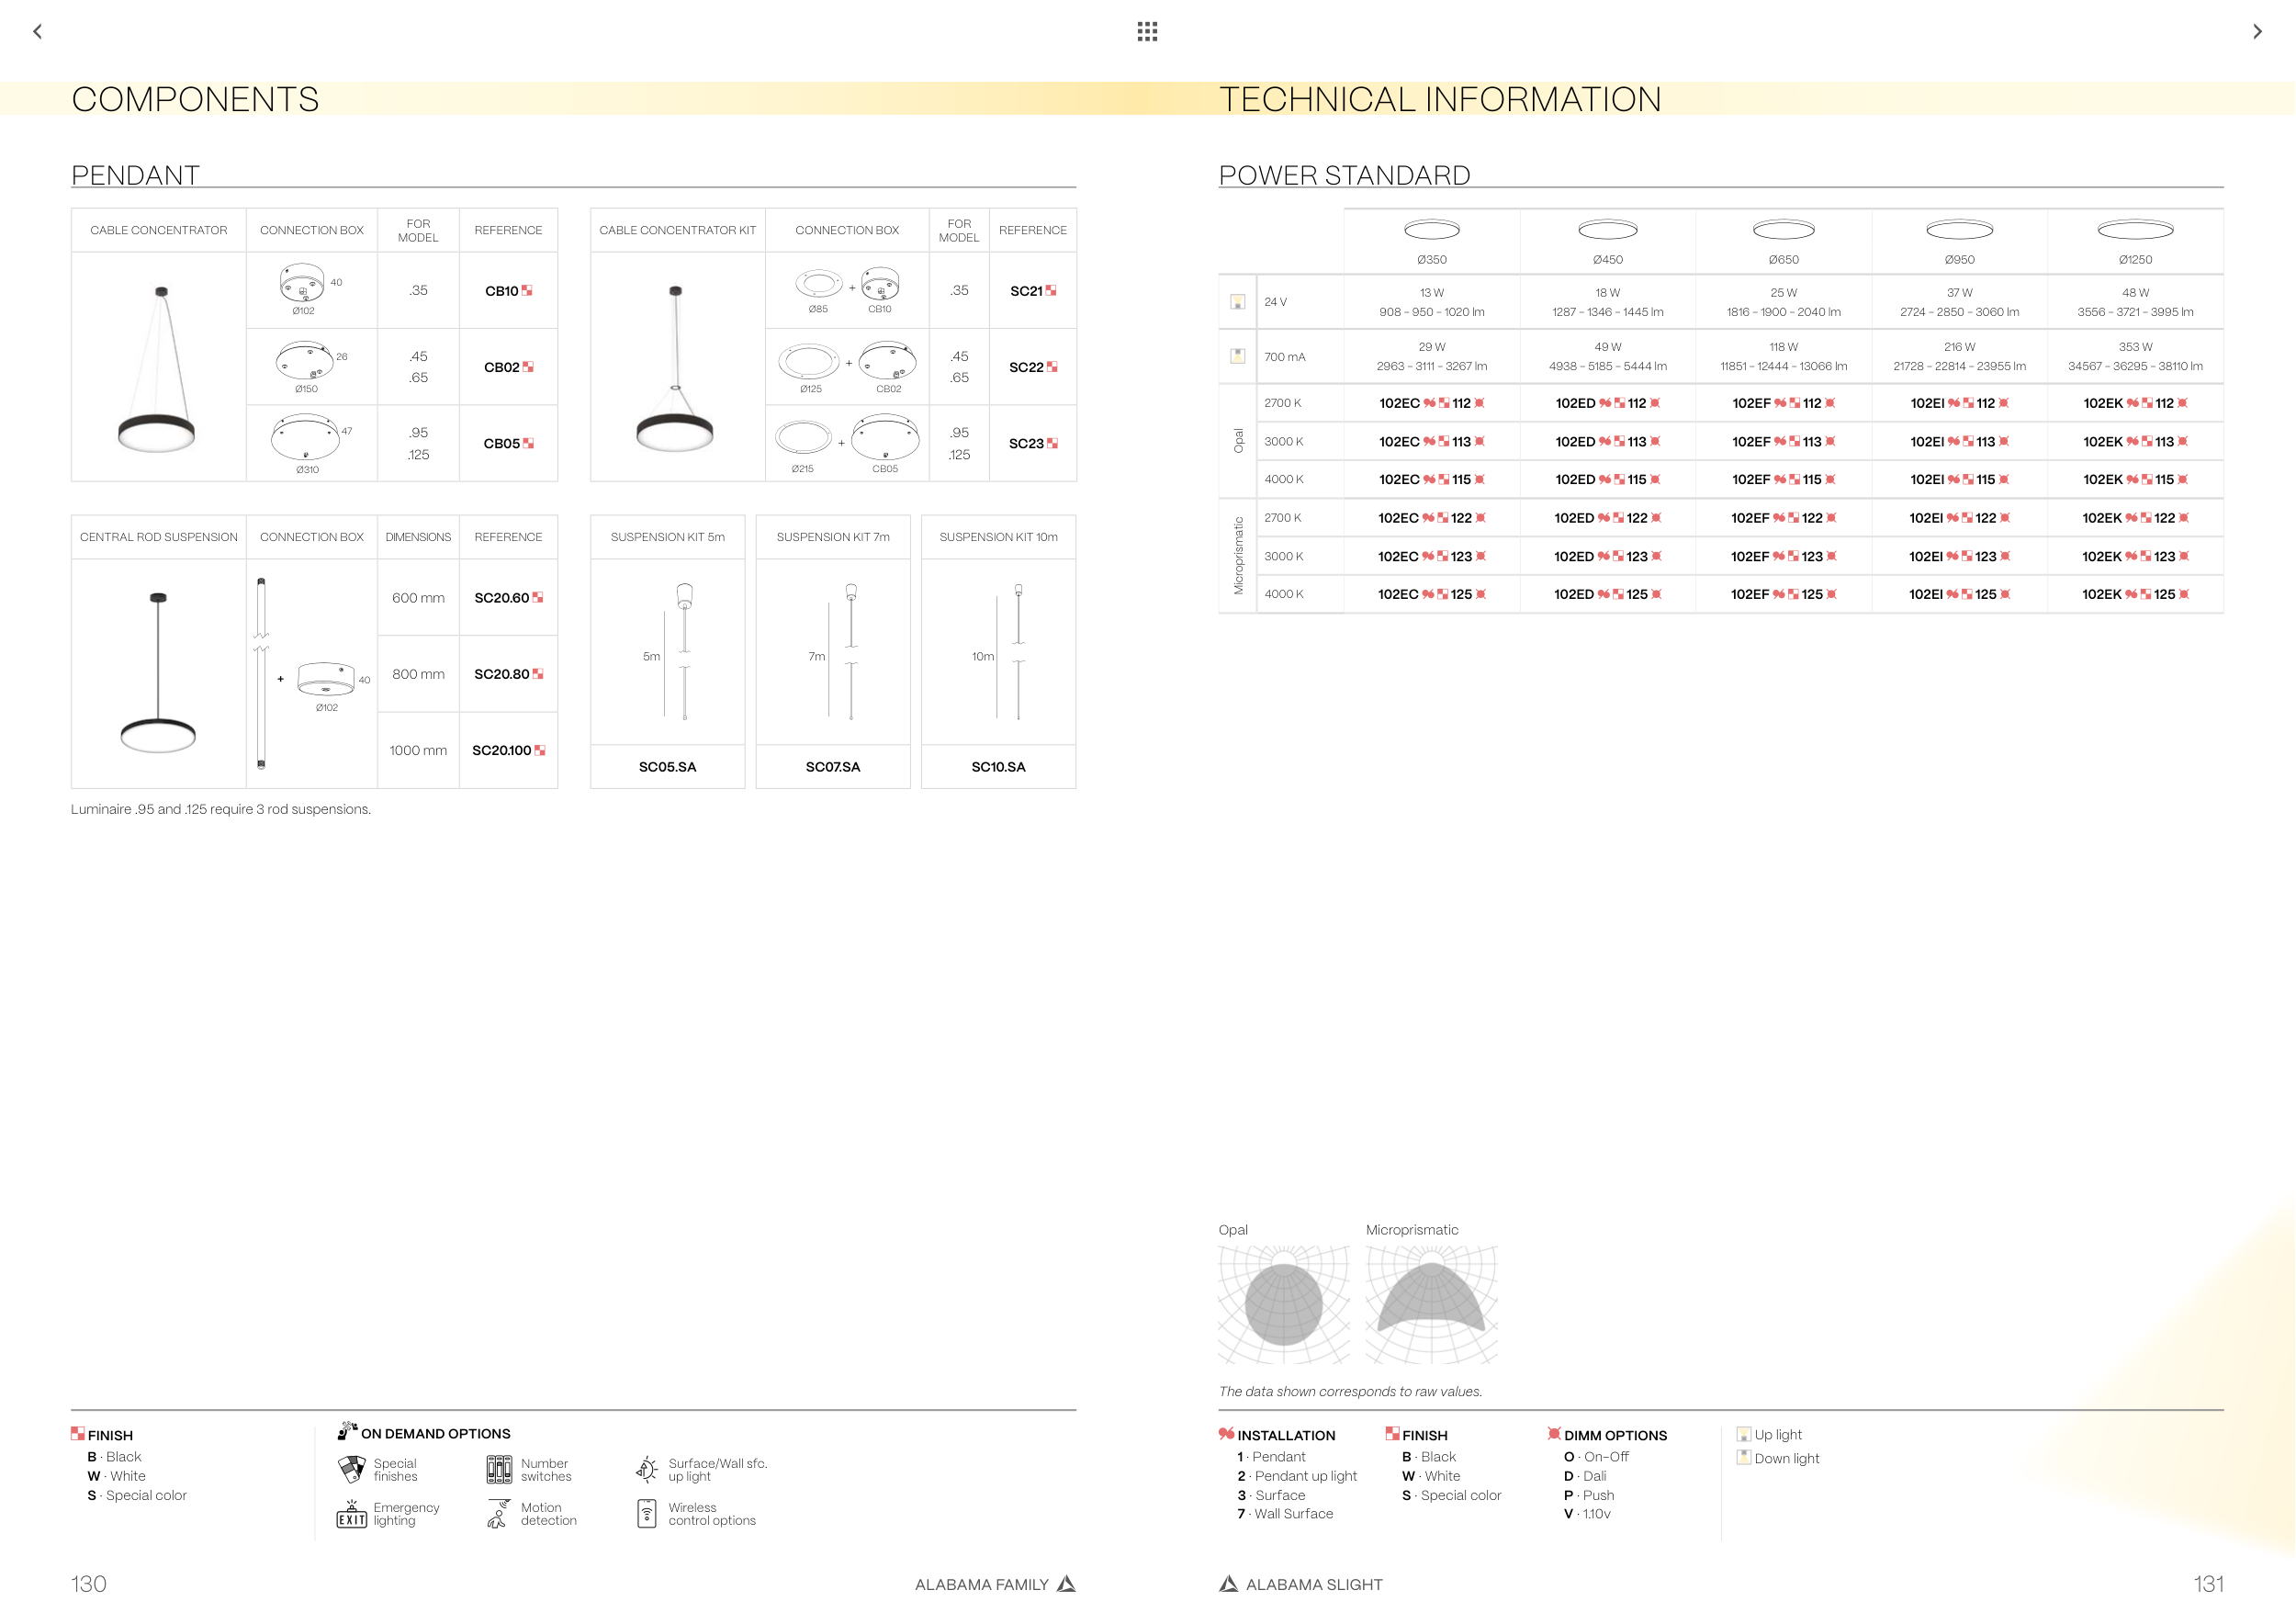Click the Microprismatic polar diagram
The image size is (2296, 1624).
(1431, 1304)
